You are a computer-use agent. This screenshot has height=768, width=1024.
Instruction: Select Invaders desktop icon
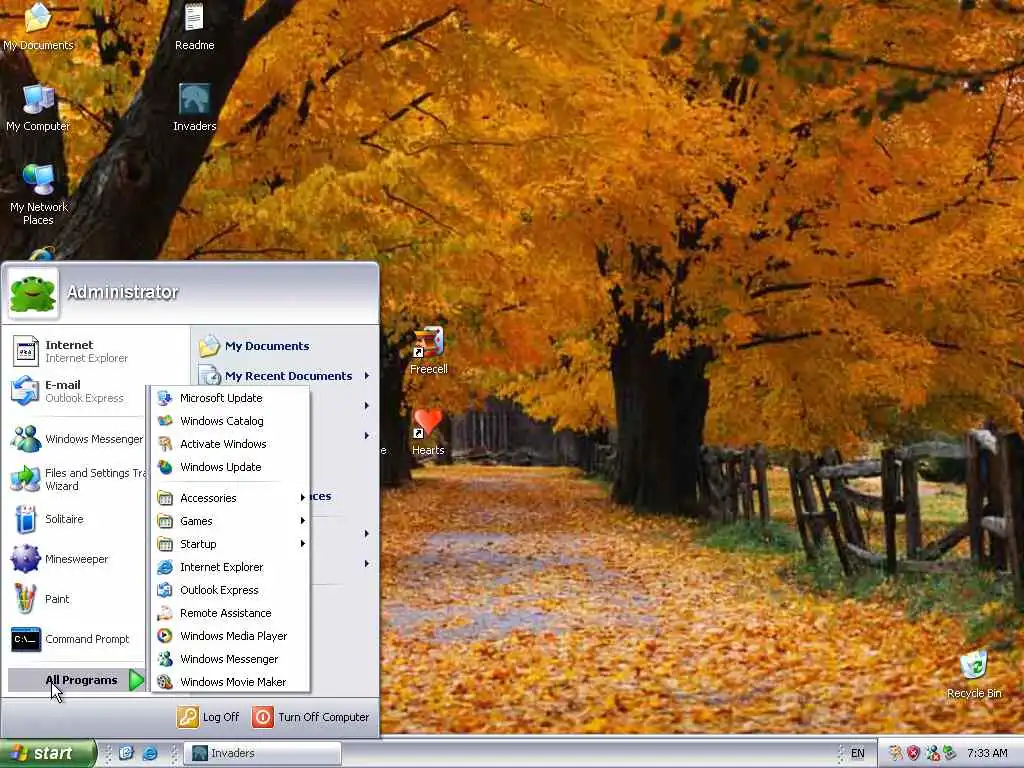194,108
